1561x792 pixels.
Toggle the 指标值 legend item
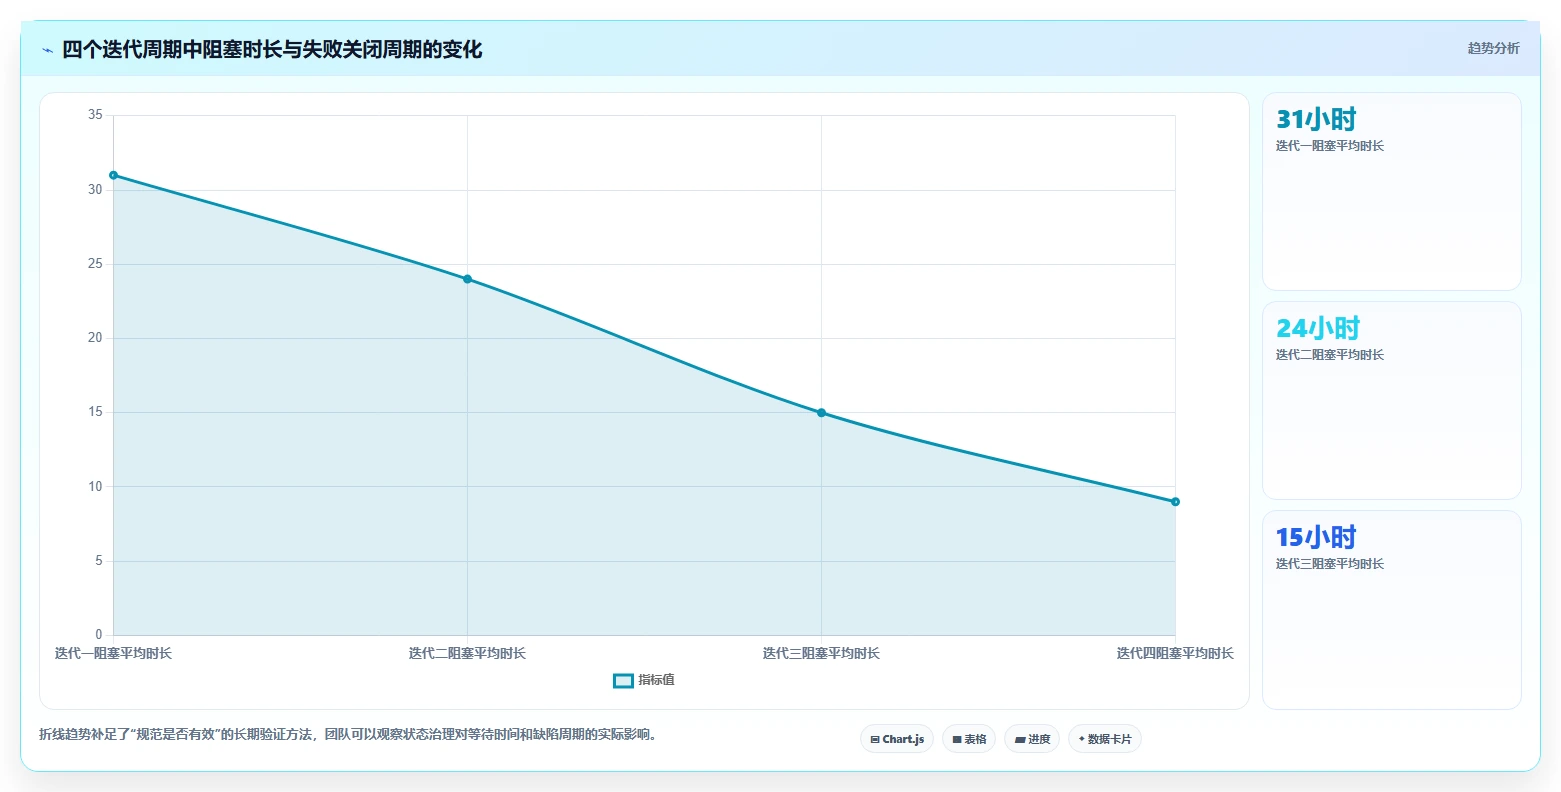click(644, 680)
